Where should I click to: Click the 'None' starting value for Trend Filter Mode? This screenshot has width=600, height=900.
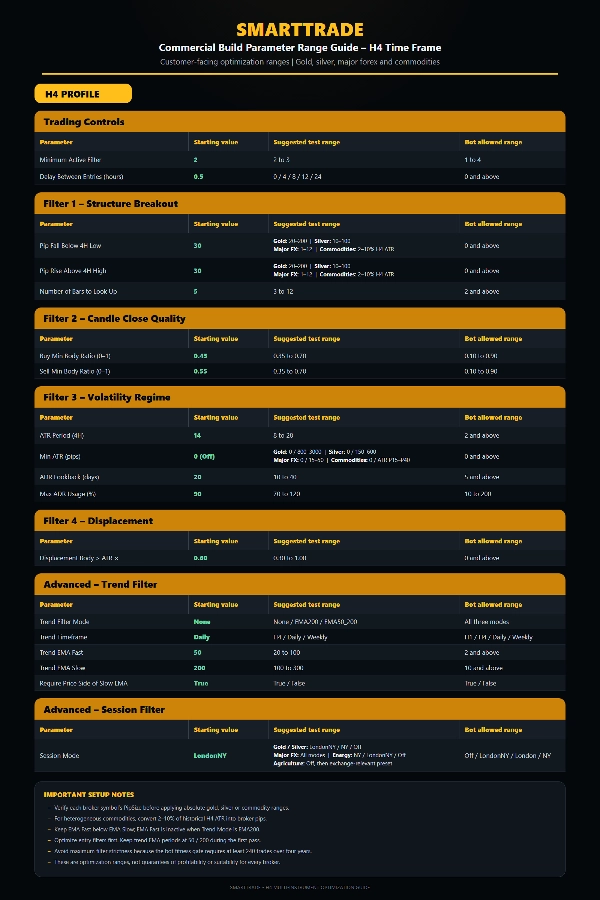(202, 622)
